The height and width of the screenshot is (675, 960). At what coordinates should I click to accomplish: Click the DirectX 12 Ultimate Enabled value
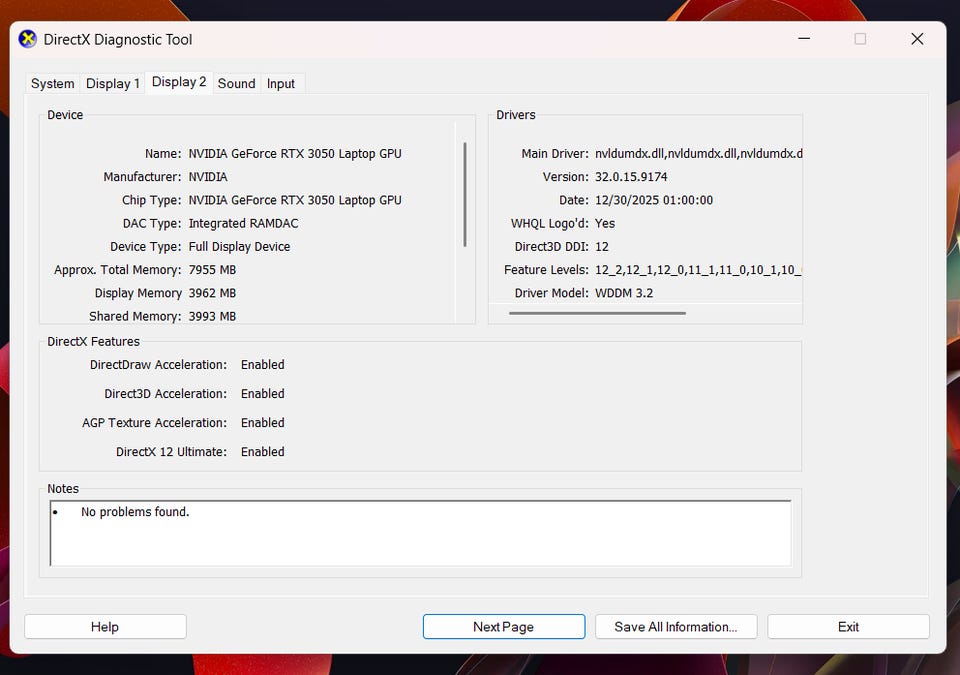pyautogui.click(x=263, y=452)
